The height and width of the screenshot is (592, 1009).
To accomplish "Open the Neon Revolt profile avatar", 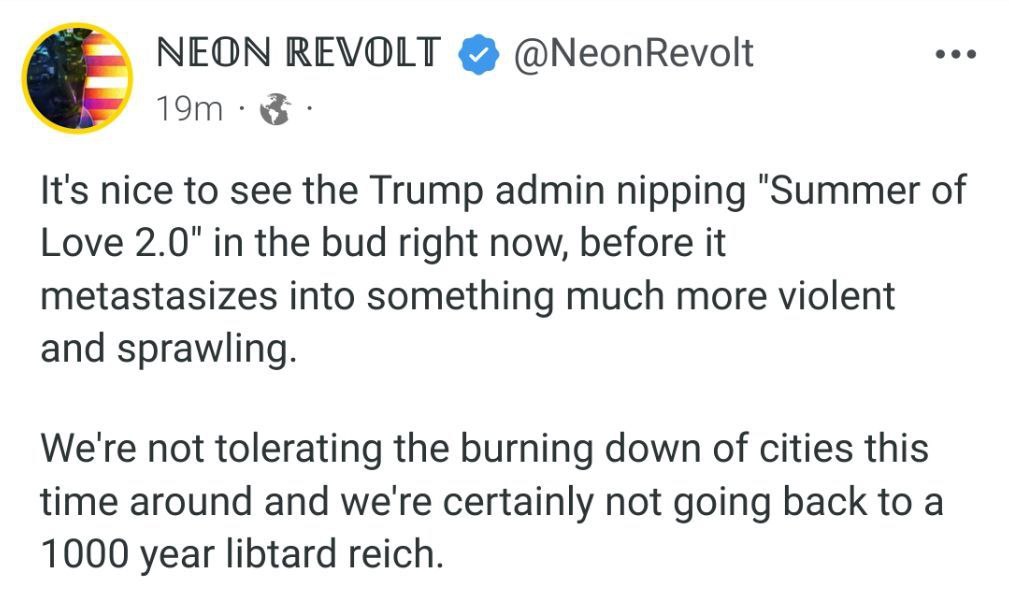I will click(77, 78).
